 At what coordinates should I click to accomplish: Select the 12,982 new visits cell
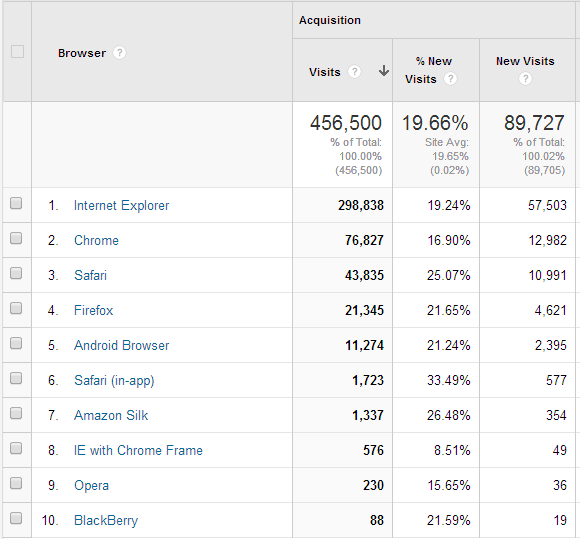click(x=547, y=240)
